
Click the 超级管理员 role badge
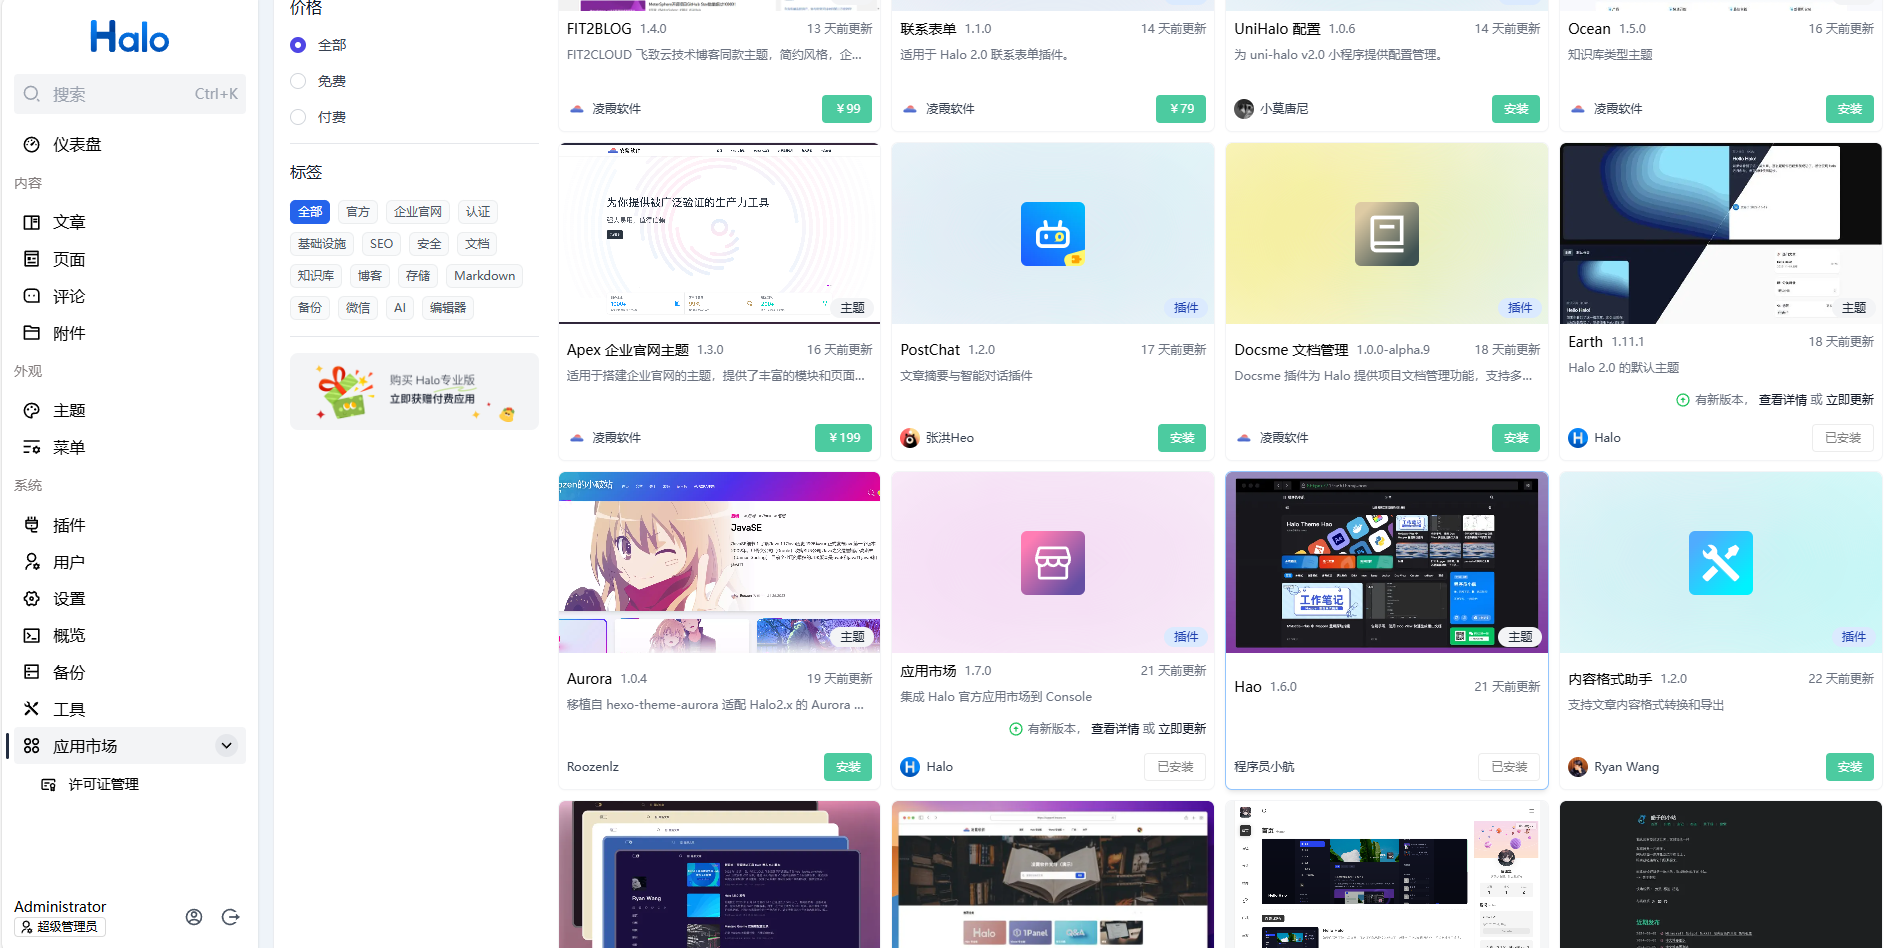(x=60, y=927)
